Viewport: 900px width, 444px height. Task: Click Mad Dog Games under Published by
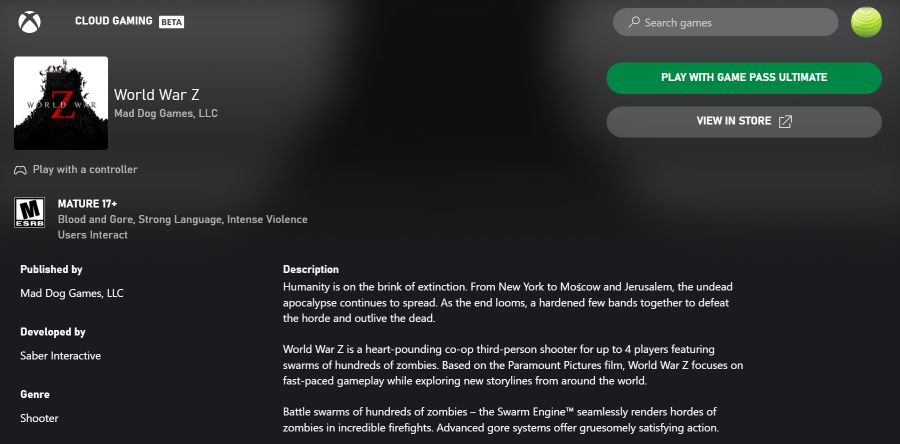[72, 294]
